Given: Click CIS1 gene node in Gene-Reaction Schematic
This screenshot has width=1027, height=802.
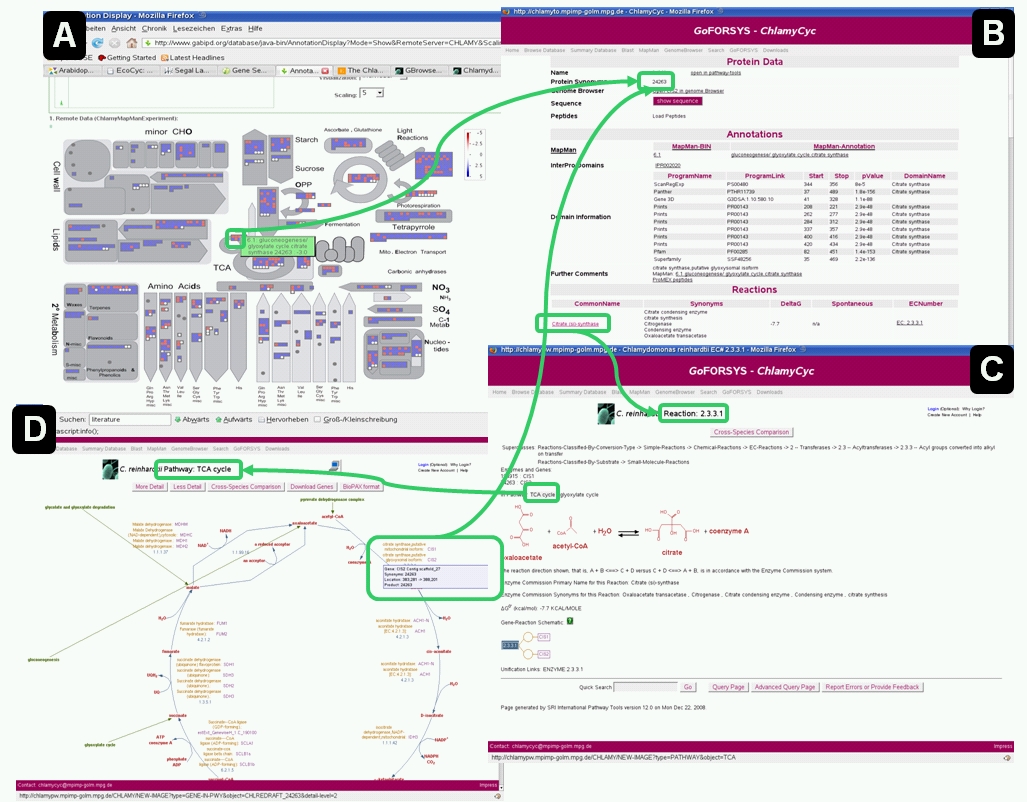Looking at the screenshot, I should click(x=544, y=637).
